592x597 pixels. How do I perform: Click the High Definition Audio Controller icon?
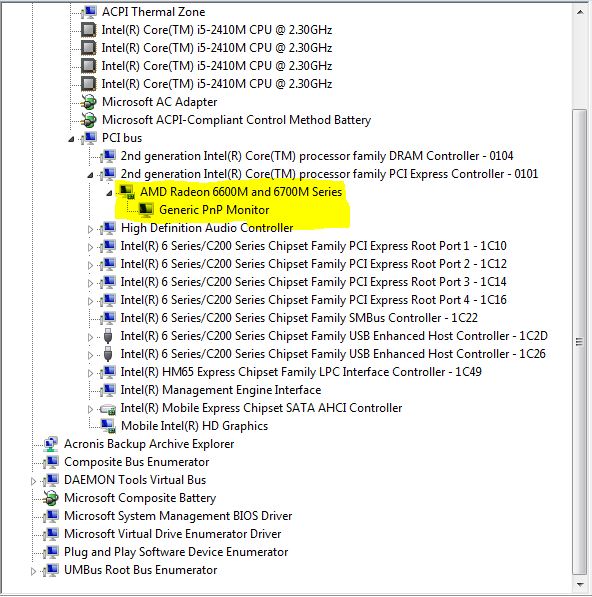[108, 228]
